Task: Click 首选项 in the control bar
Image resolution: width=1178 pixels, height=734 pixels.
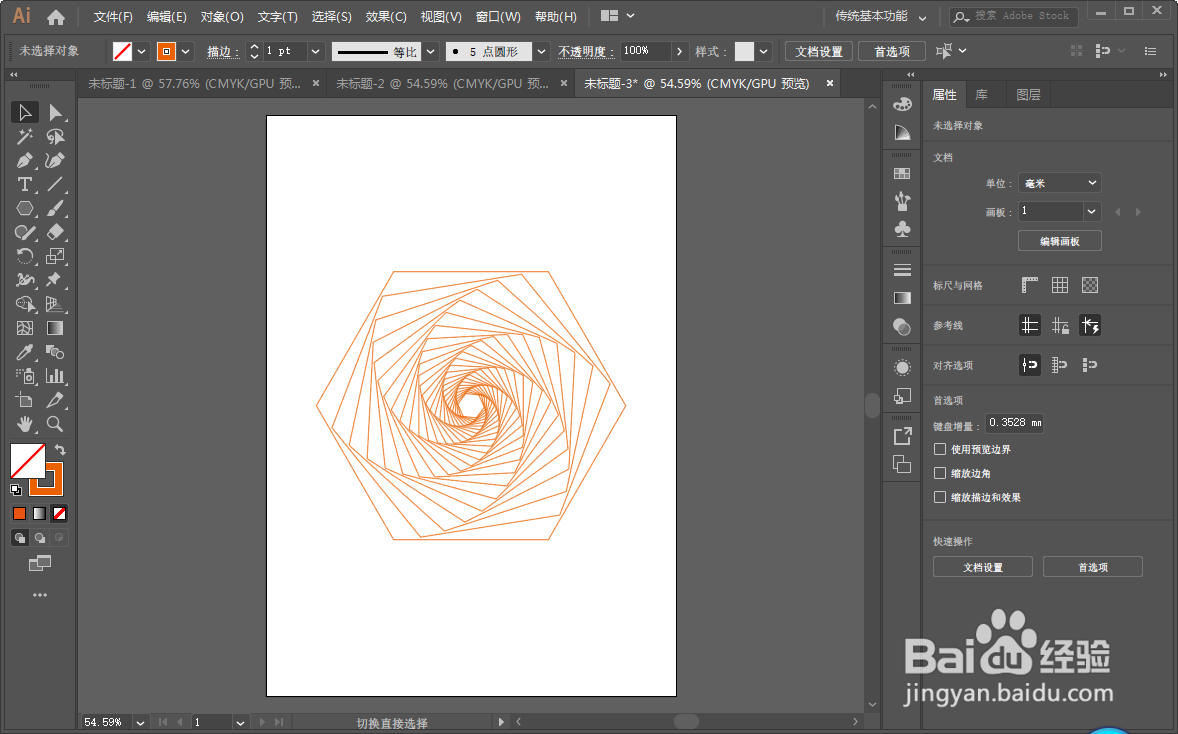Action: tap(892, 51)
